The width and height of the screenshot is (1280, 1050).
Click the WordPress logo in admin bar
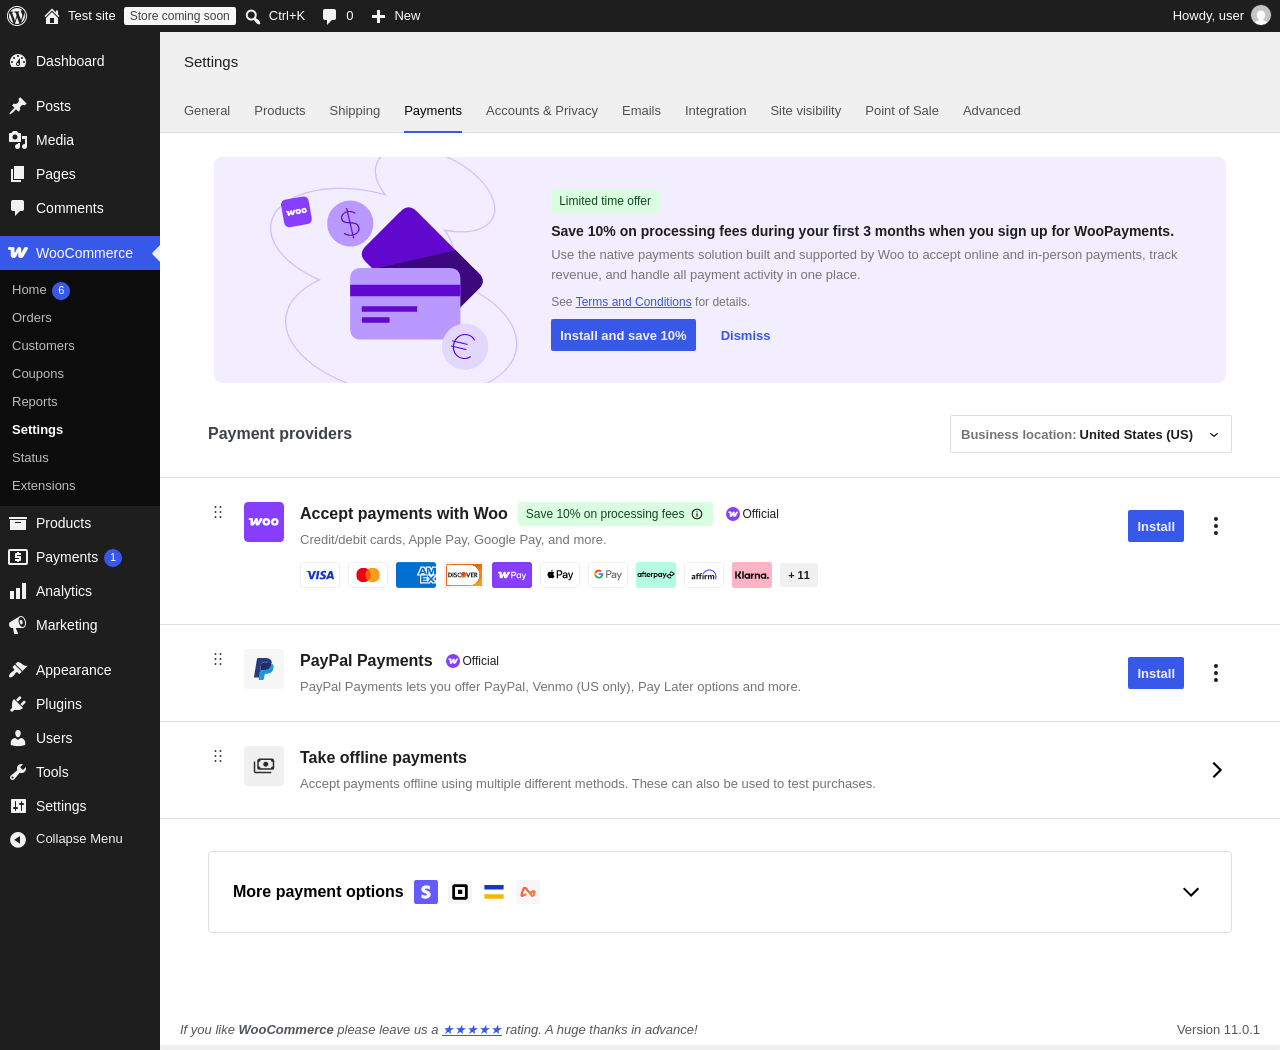click(x=17, y=16)
